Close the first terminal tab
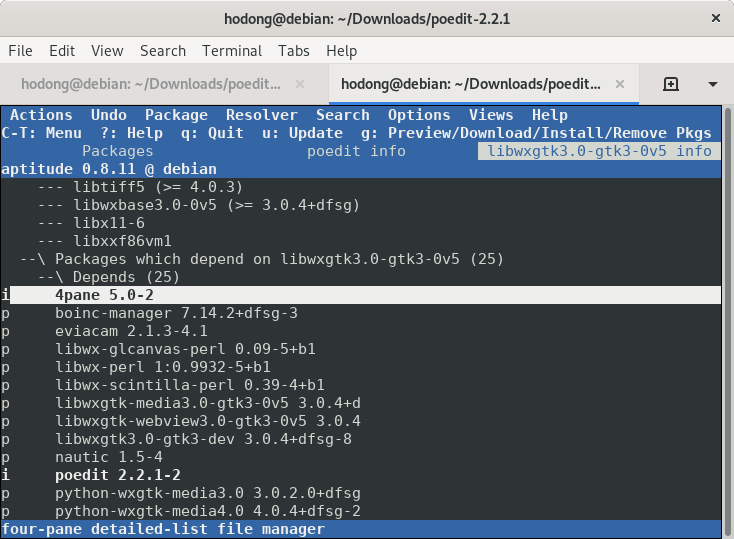 point(300,84)
